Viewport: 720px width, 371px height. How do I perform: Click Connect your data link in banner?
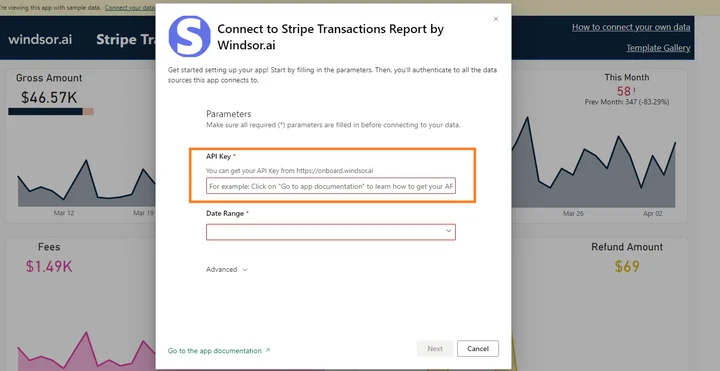click(129, 7)
